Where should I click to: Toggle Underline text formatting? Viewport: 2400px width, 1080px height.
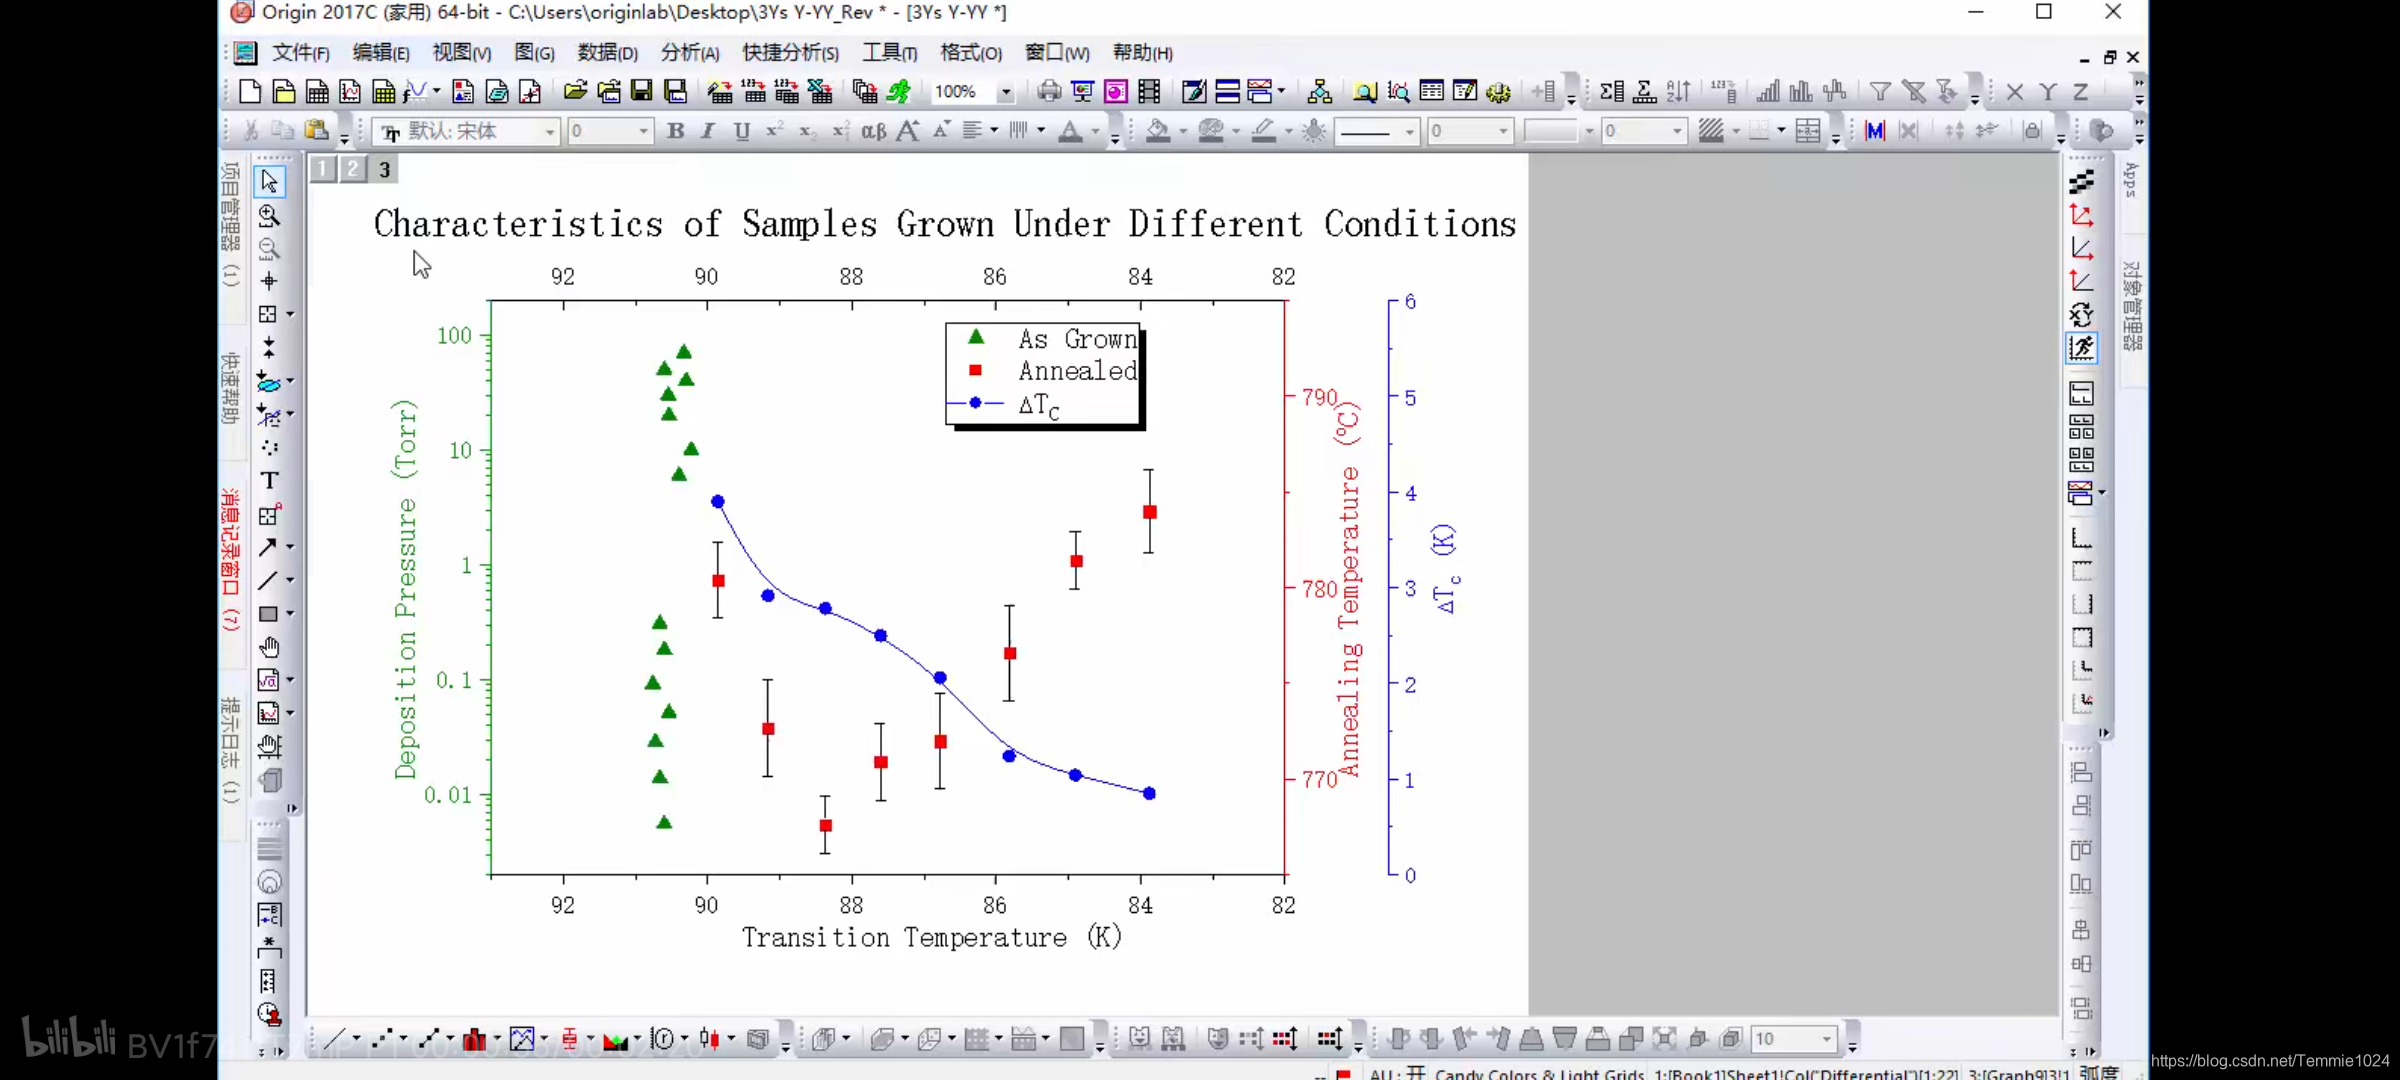click(741, 131)
